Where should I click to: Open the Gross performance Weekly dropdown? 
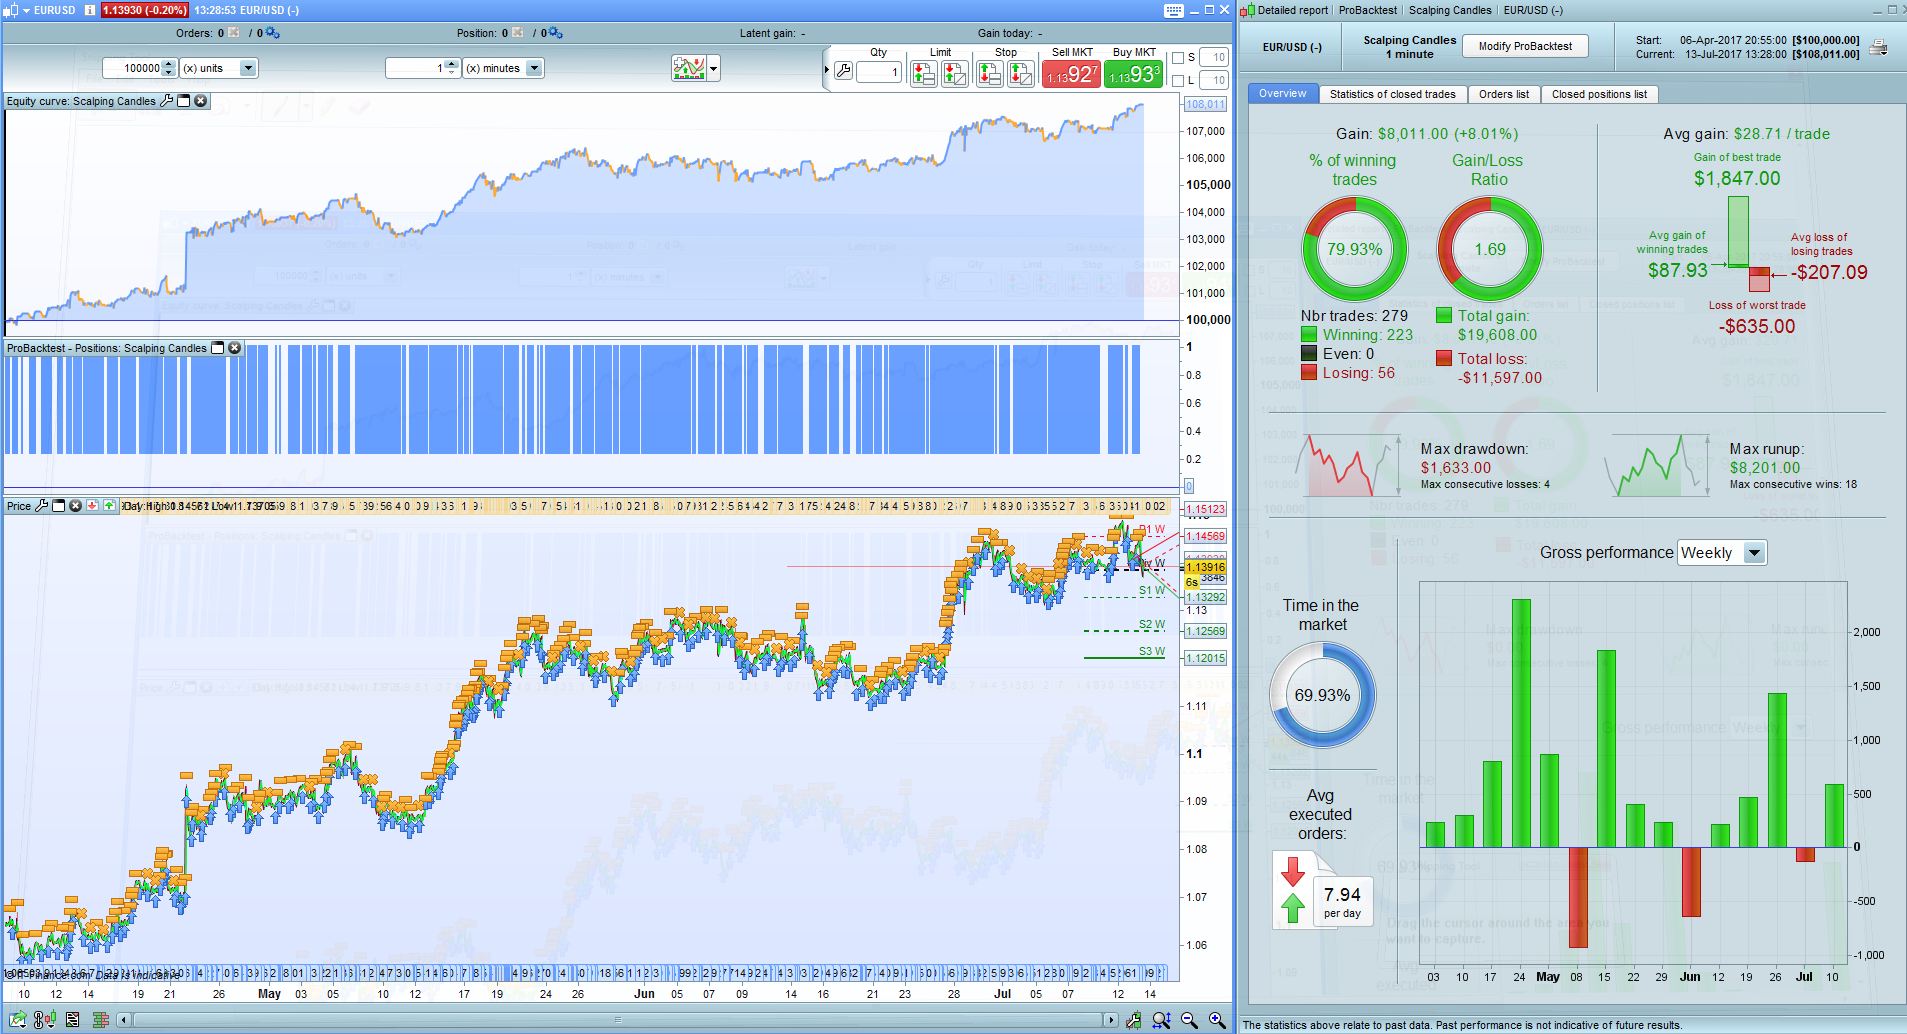pos(1754,553)
